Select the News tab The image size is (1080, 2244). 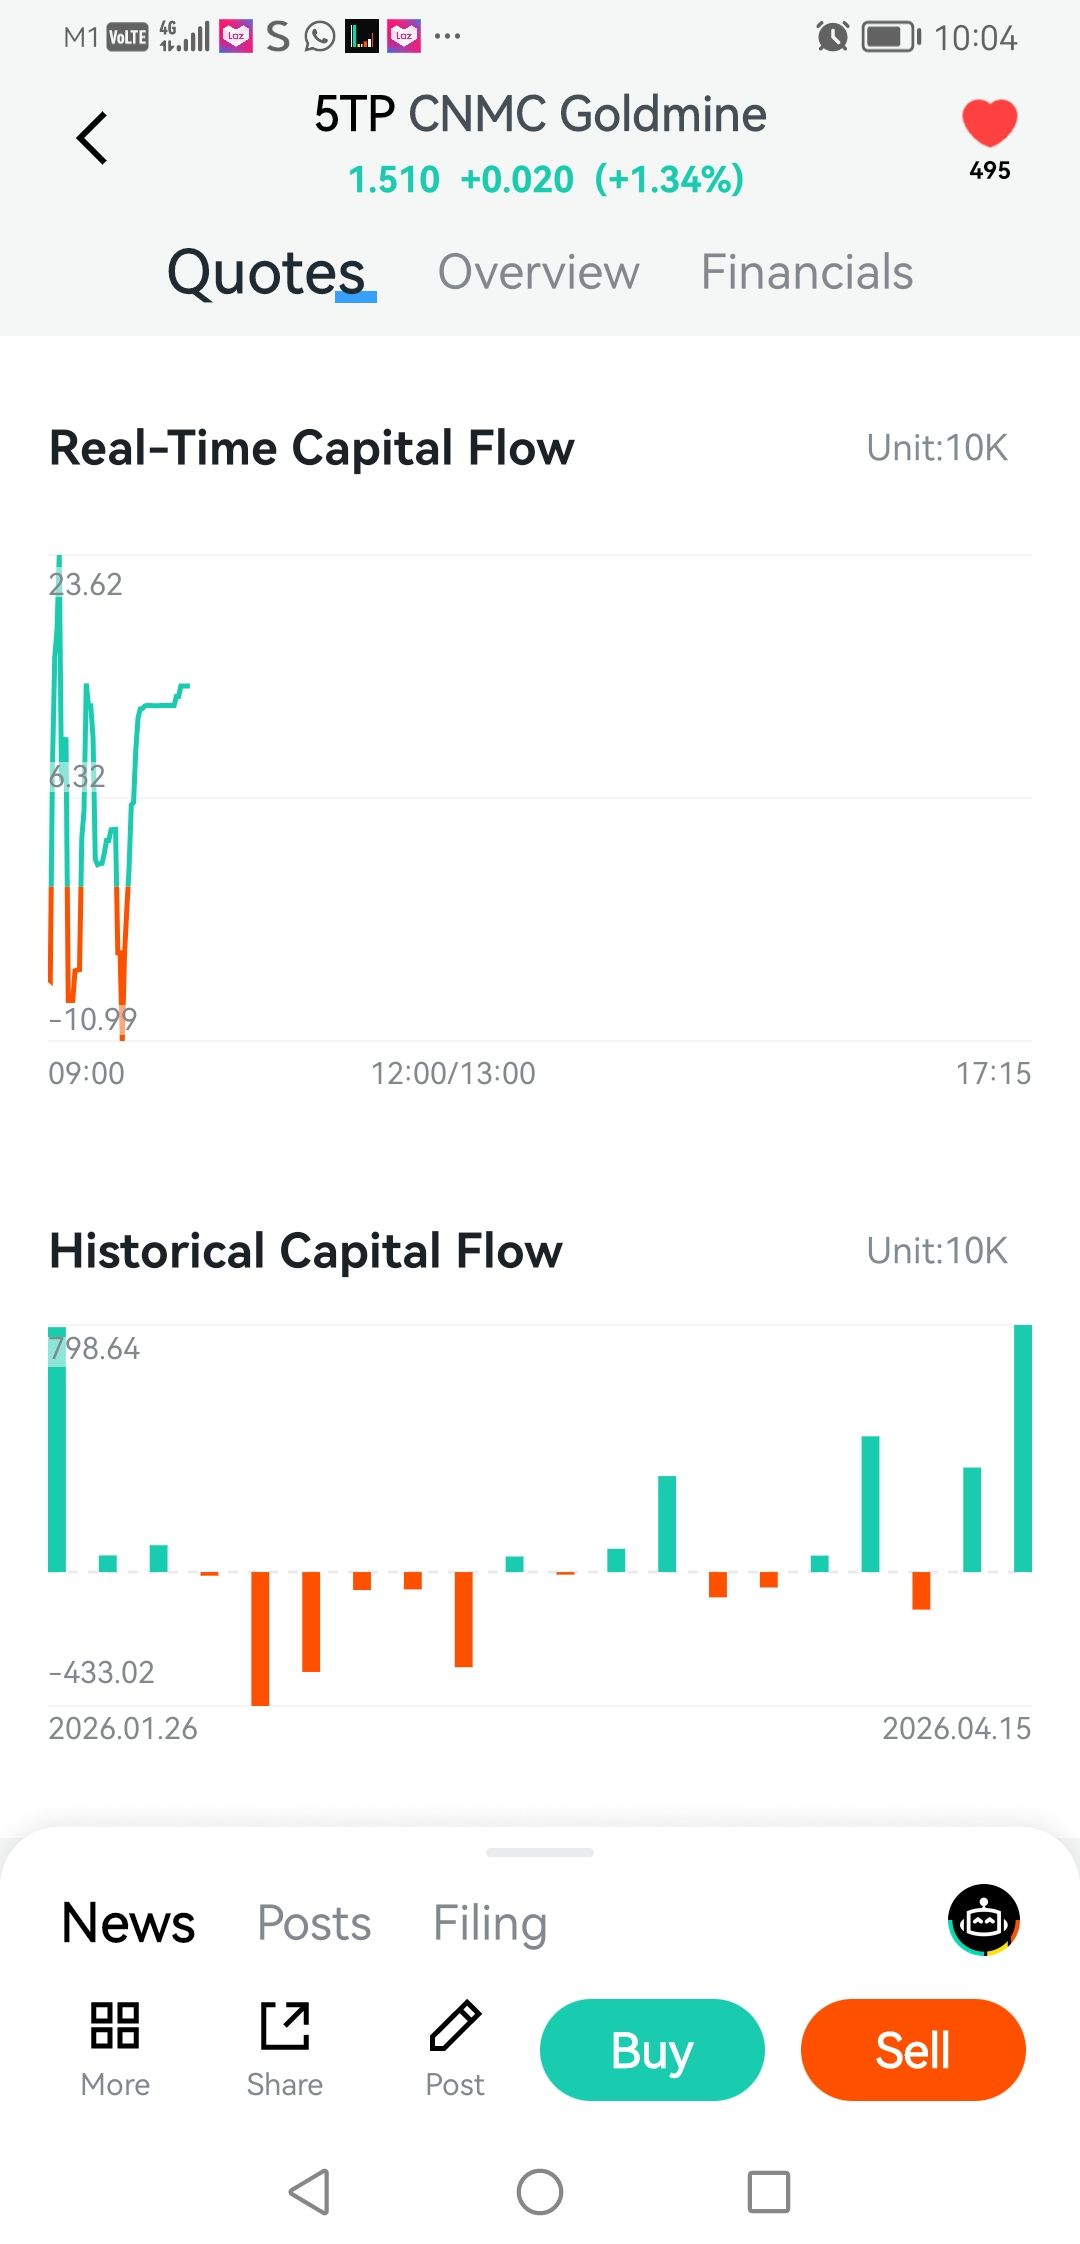point(128,1923)
